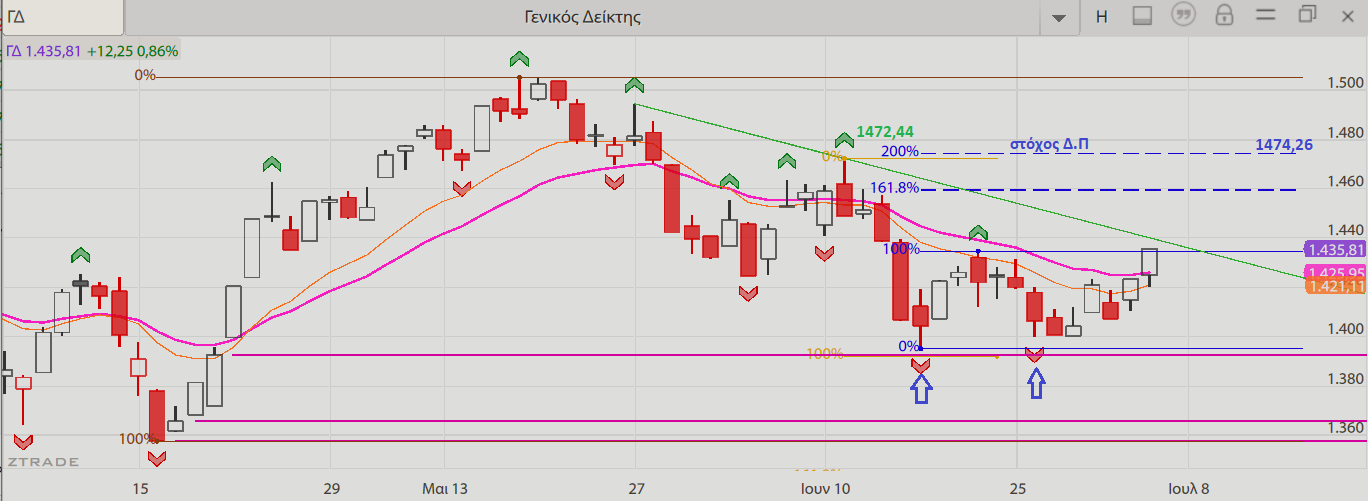Click the brown 100% label near 1.360 level

[x=138, y=438]
